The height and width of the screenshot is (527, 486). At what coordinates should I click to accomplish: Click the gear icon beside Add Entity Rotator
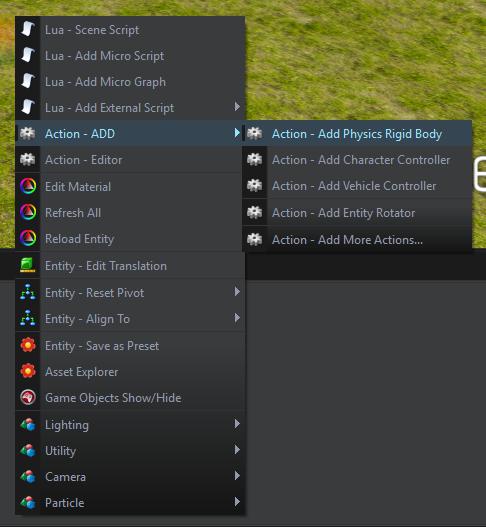click(x=254, y=212)
